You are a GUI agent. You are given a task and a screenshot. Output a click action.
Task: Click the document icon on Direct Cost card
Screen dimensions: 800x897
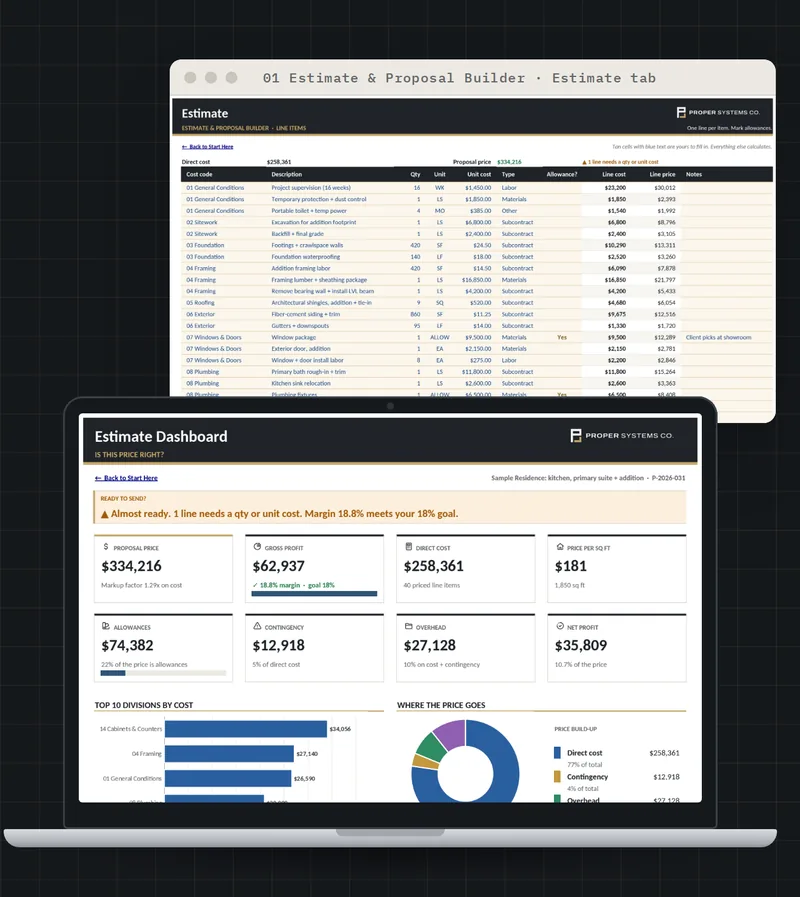tap(409, 547)
